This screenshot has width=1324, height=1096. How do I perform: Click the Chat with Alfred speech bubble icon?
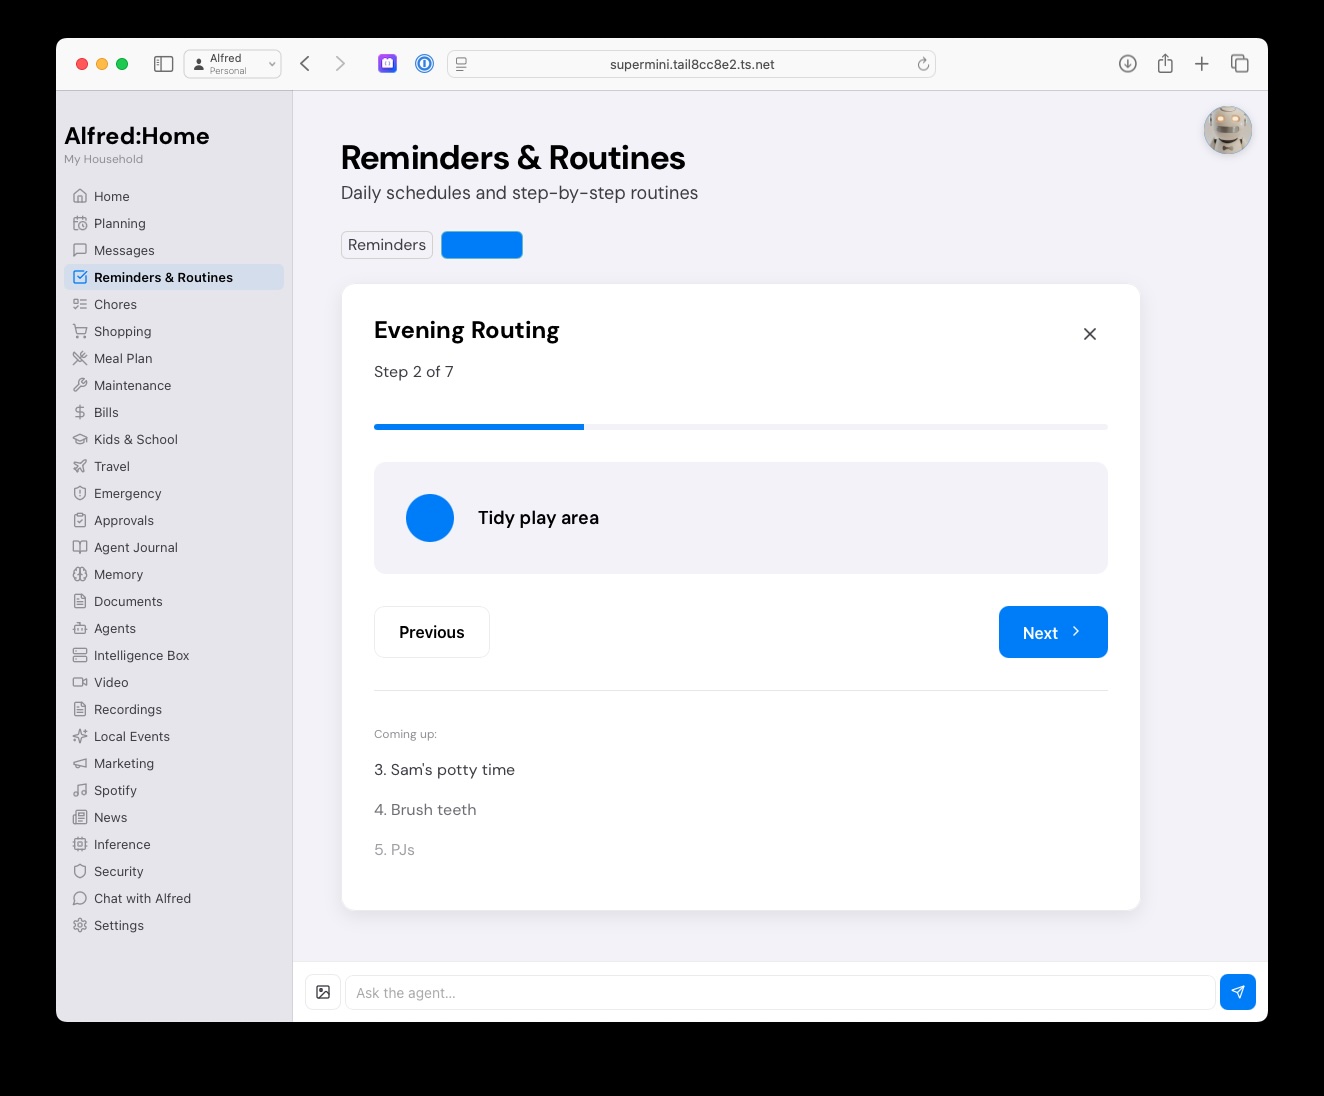(x=80, y=898)
